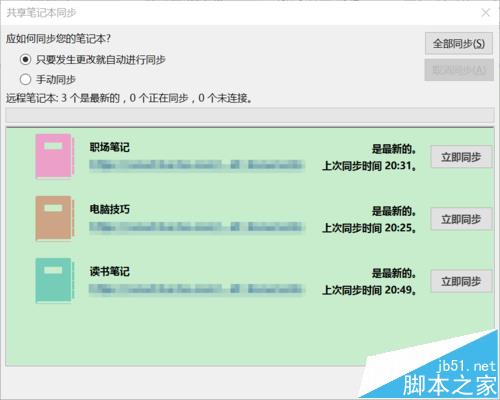Click the brown 电脑技巧 notebook icon
The image size is (500, 400).
click(x=55, y=218)
